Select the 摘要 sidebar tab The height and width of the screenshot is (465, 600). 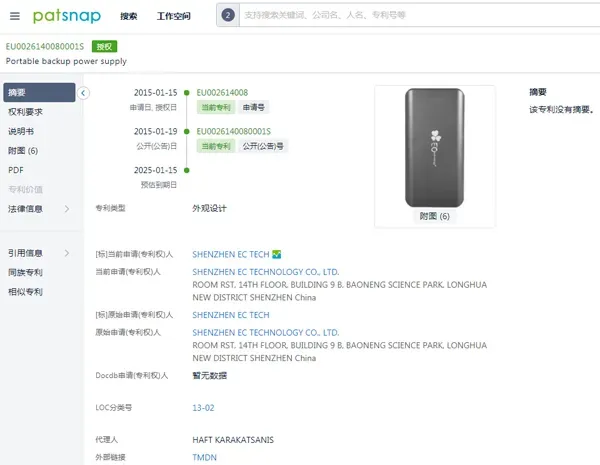tap(39, 92)
